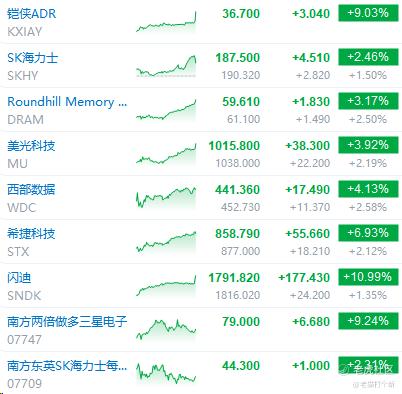Select the 美光科技 MU row
Viewport: 402px width, 394px height.
tap(201, 154)
